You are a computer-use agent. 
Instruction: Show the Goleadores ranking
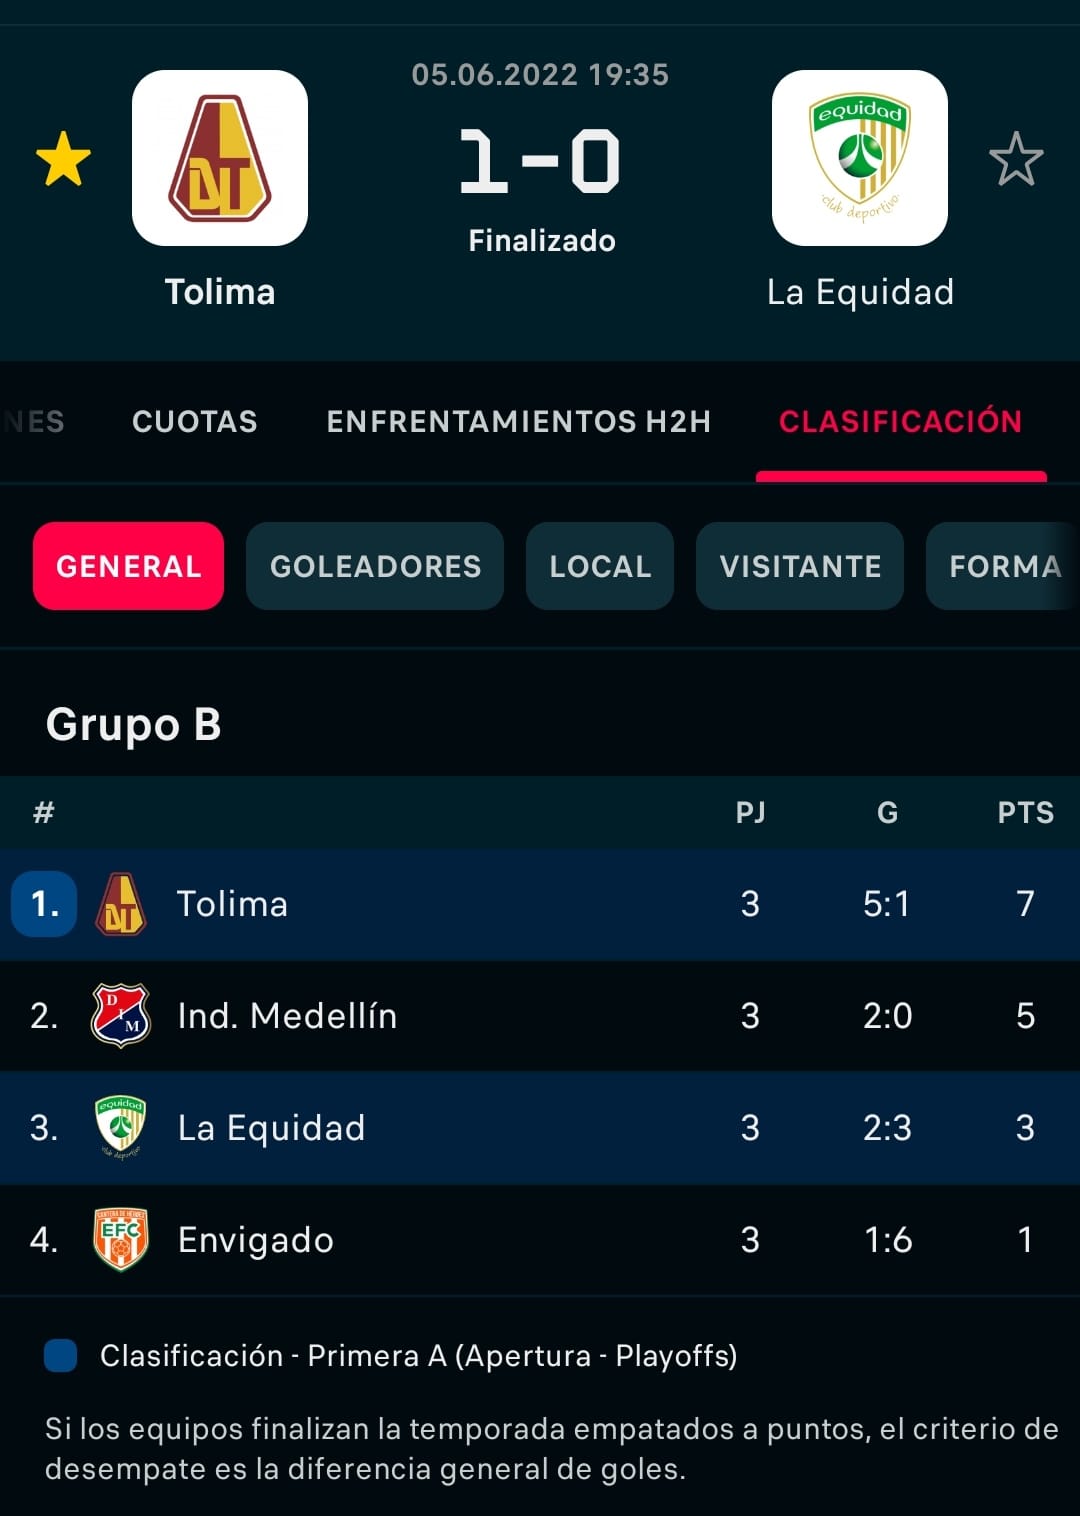click(x=375, y=566)
